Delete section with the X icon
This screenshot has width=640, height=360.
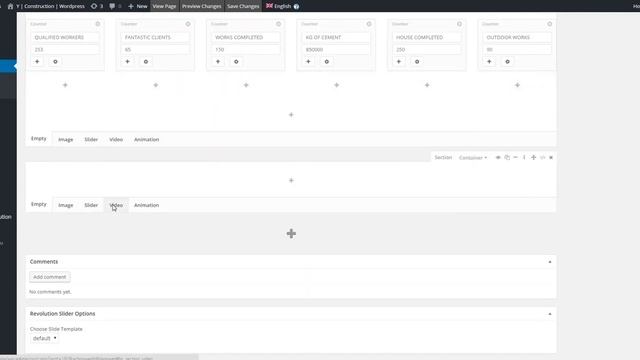coord(551,158)
